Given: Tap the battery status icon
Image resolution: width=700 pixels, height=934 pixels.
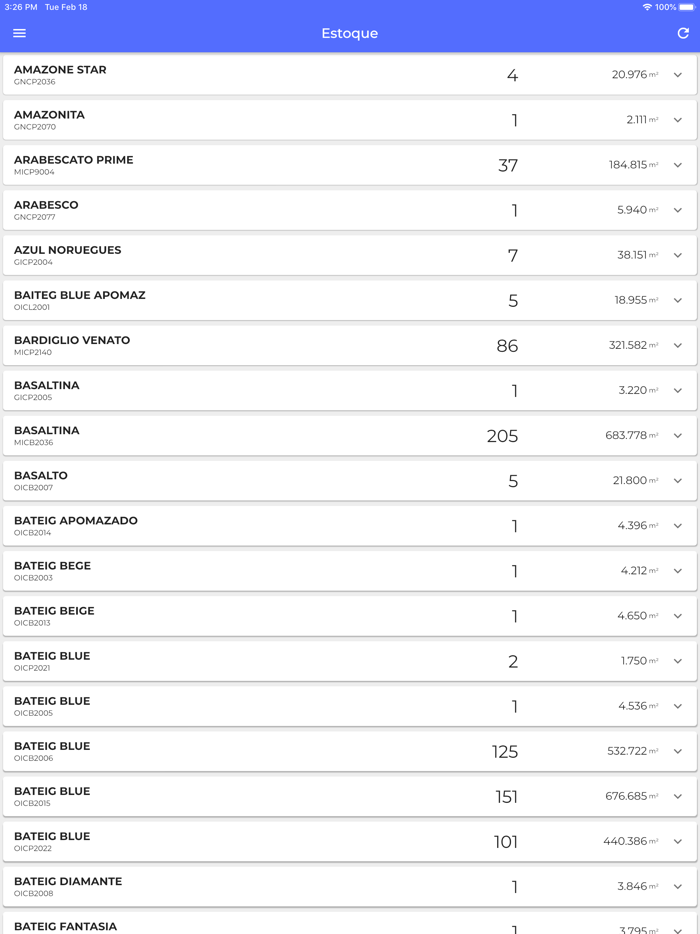Looking at the screenshot, I should coord(687,7).
